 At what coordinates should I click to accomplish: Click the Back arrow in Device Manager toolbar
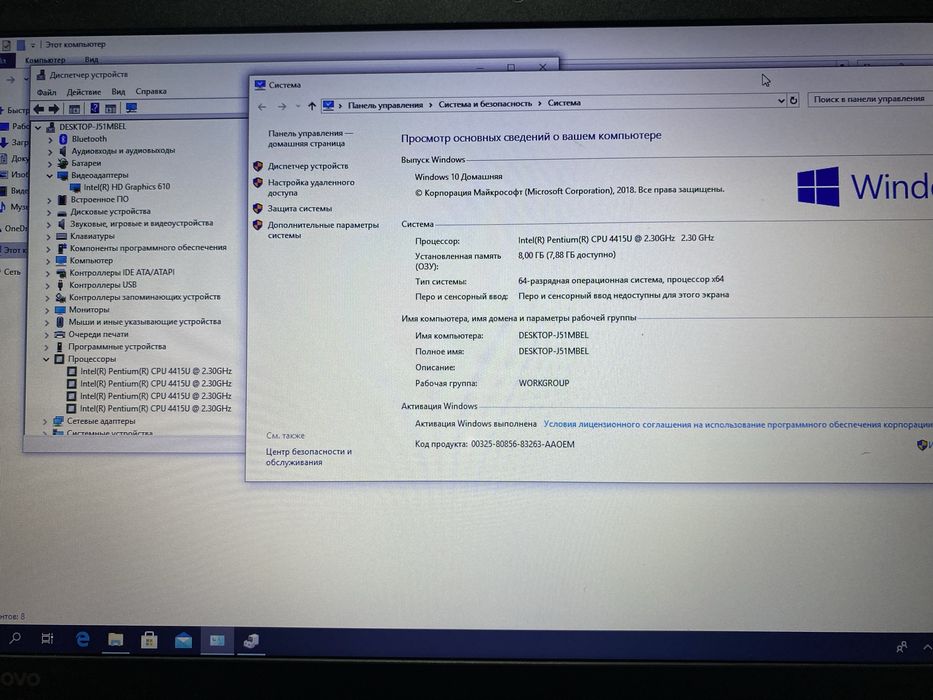pyautogui.click(x=39, y=108)
